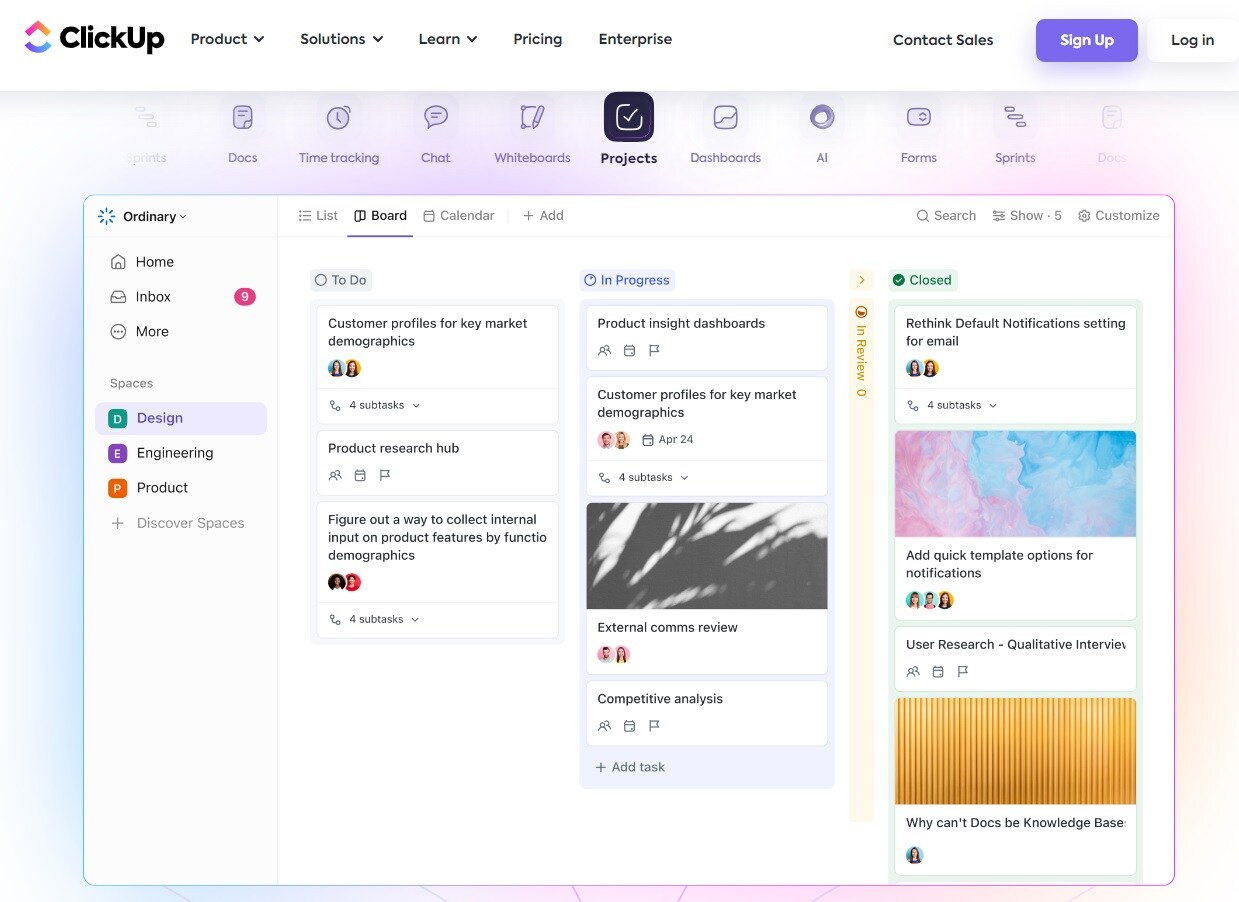
Task: Switch to the Calendar view tab
Action: click(459, 216)
